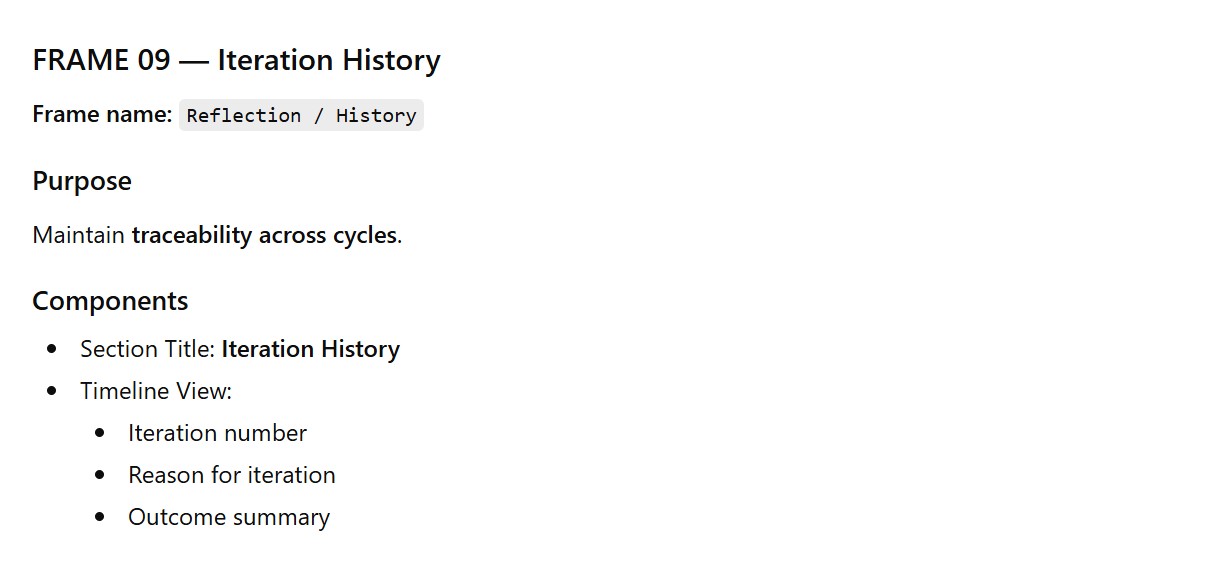
Task: Click the word "History" in the code chip
Action: coord(376,116)
